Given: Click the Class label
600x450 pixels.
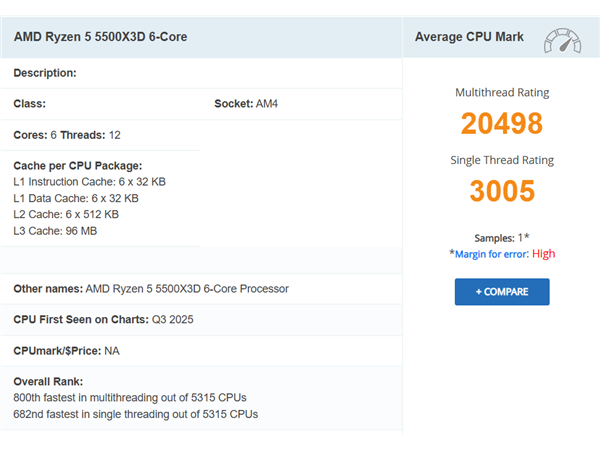Looking at the screenshot, I should point(29,104).
